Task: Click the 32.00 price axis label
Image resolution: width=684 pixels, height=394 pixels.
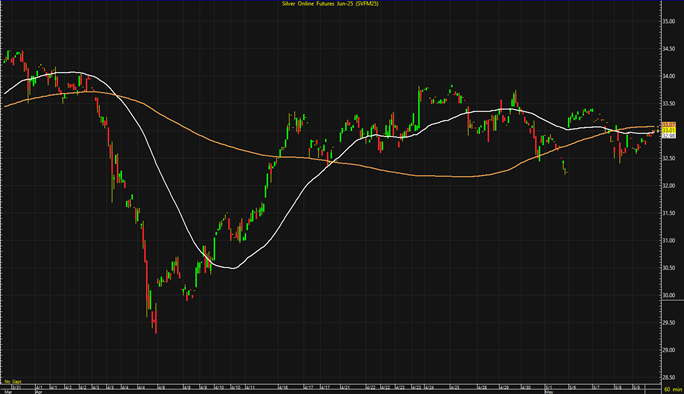Action: point(669,186)
